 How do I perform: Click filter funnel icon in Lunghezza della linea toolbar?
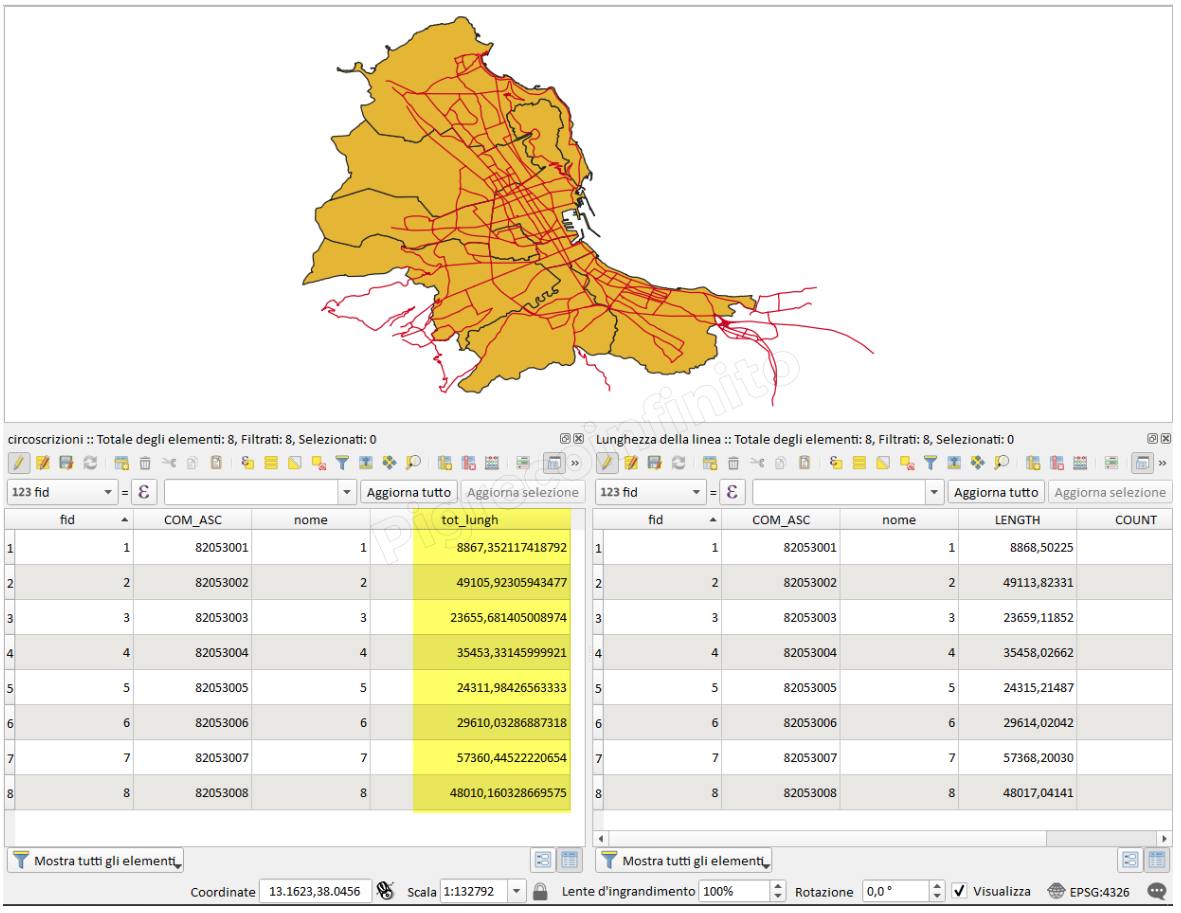point(930,463)
